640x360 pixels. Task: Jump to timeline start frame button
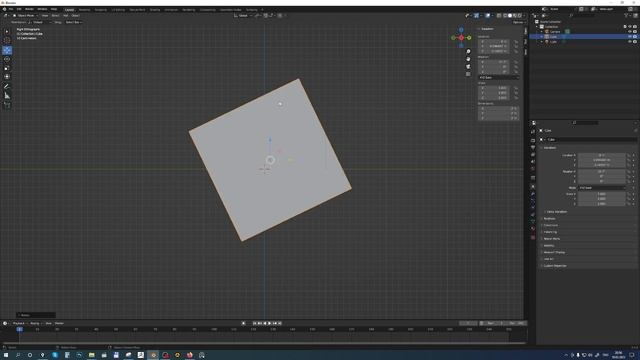pyautogui.click(x=254, y=323)
